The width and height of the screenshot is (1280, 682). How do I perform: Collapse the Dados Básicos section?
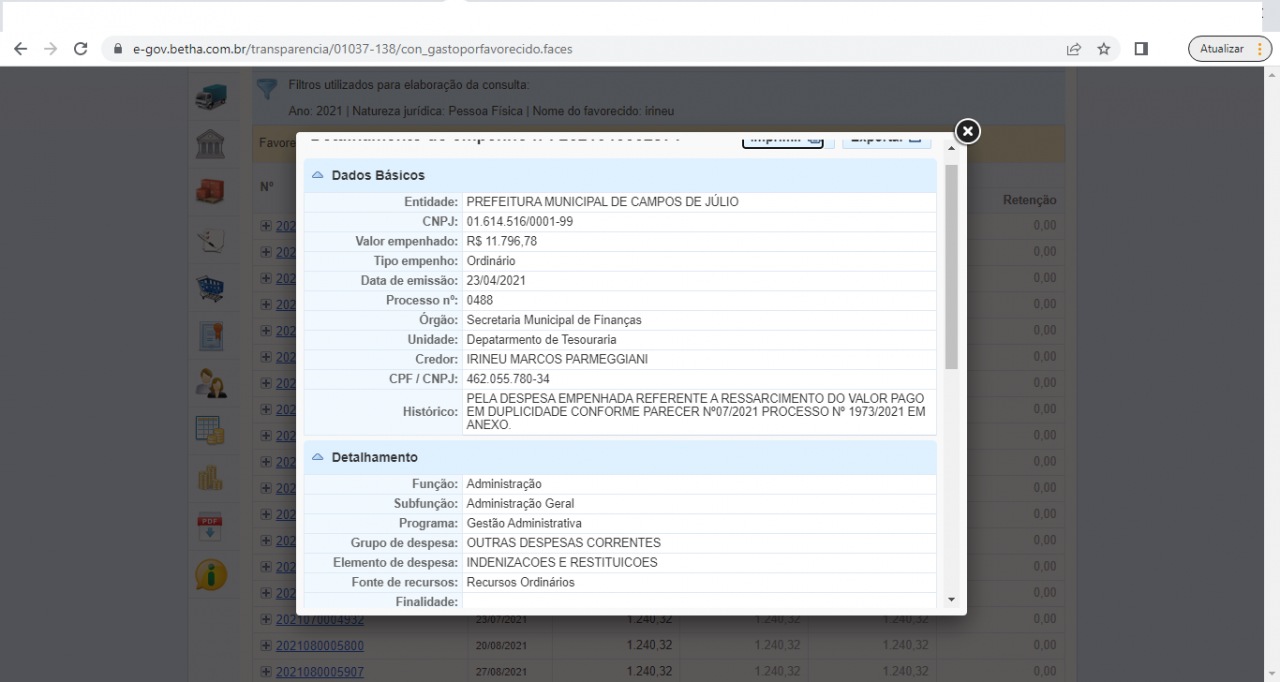coord(318,175)
